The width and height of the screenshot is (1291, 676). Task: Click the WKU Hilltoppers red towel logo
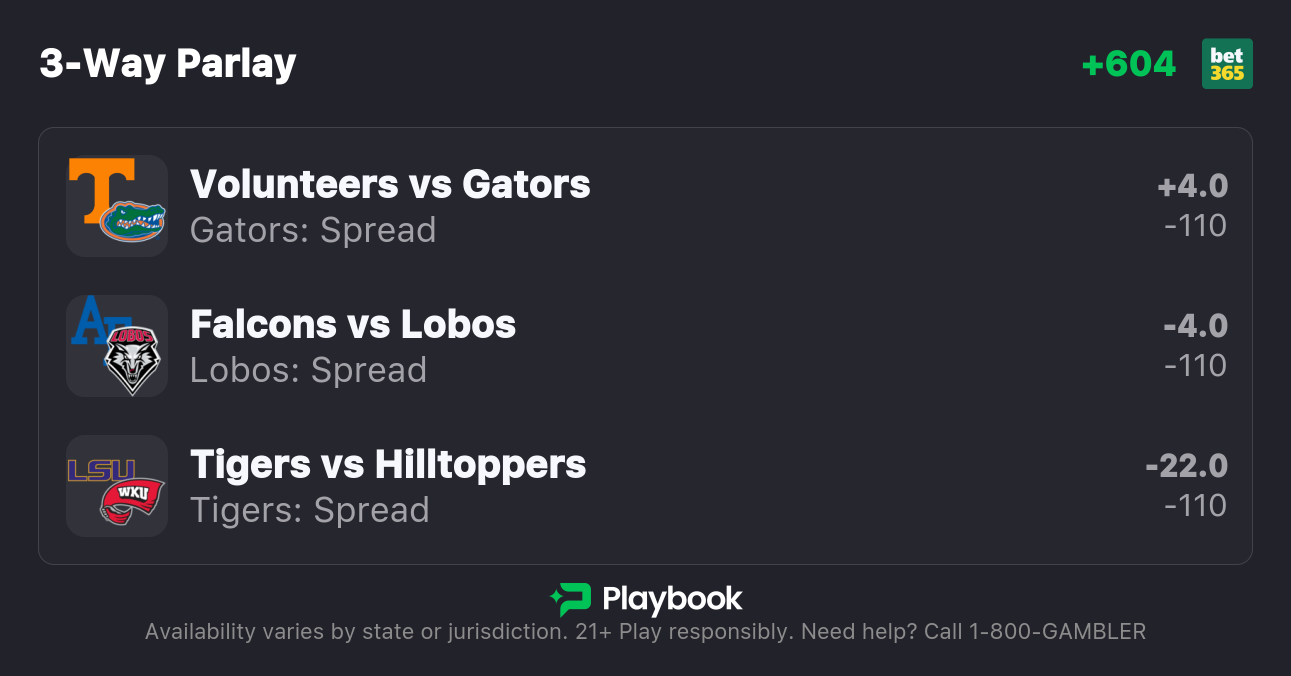click(131, 500)
